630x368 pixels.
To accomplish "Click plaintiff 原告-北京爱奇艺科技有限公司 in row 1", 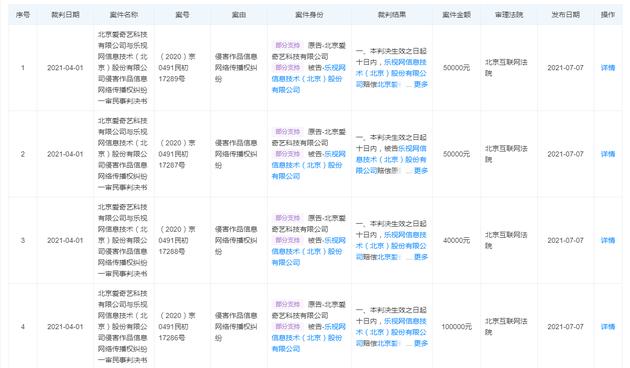I will (x=309, y=51).
